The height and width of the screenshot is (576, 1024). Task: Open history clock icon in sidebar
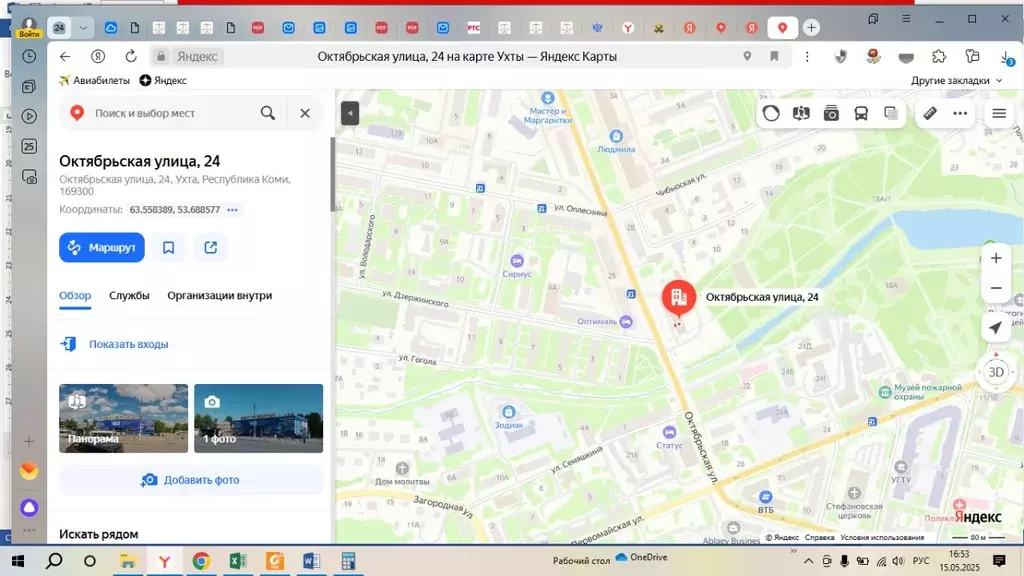(x=29, y=57)
